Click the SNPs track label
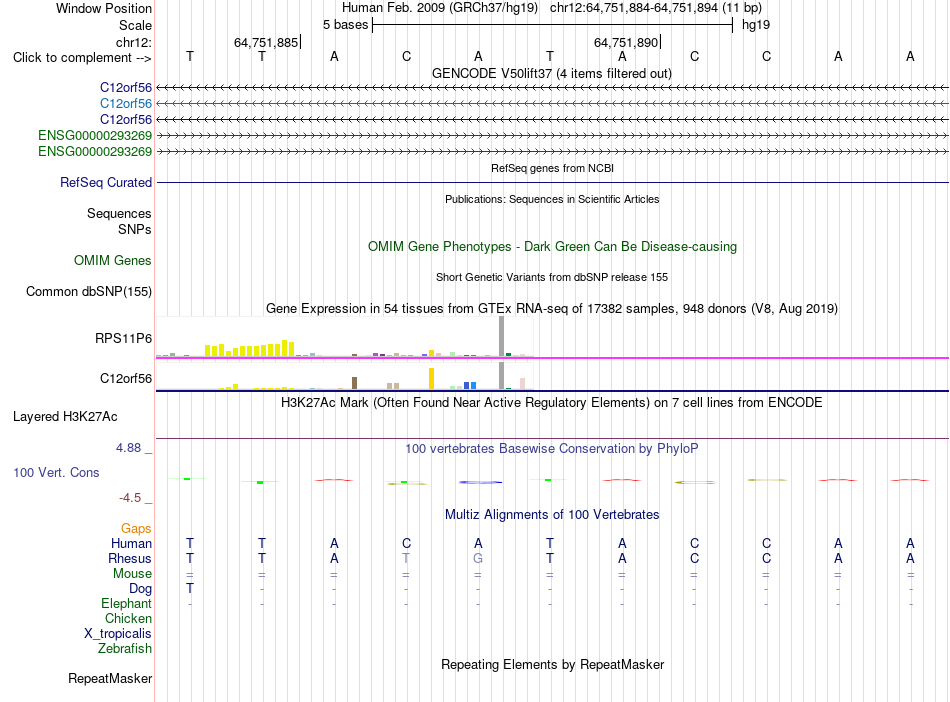Image resolution: width=950 pixels, height=702 pixels. [x=135, y=230]
